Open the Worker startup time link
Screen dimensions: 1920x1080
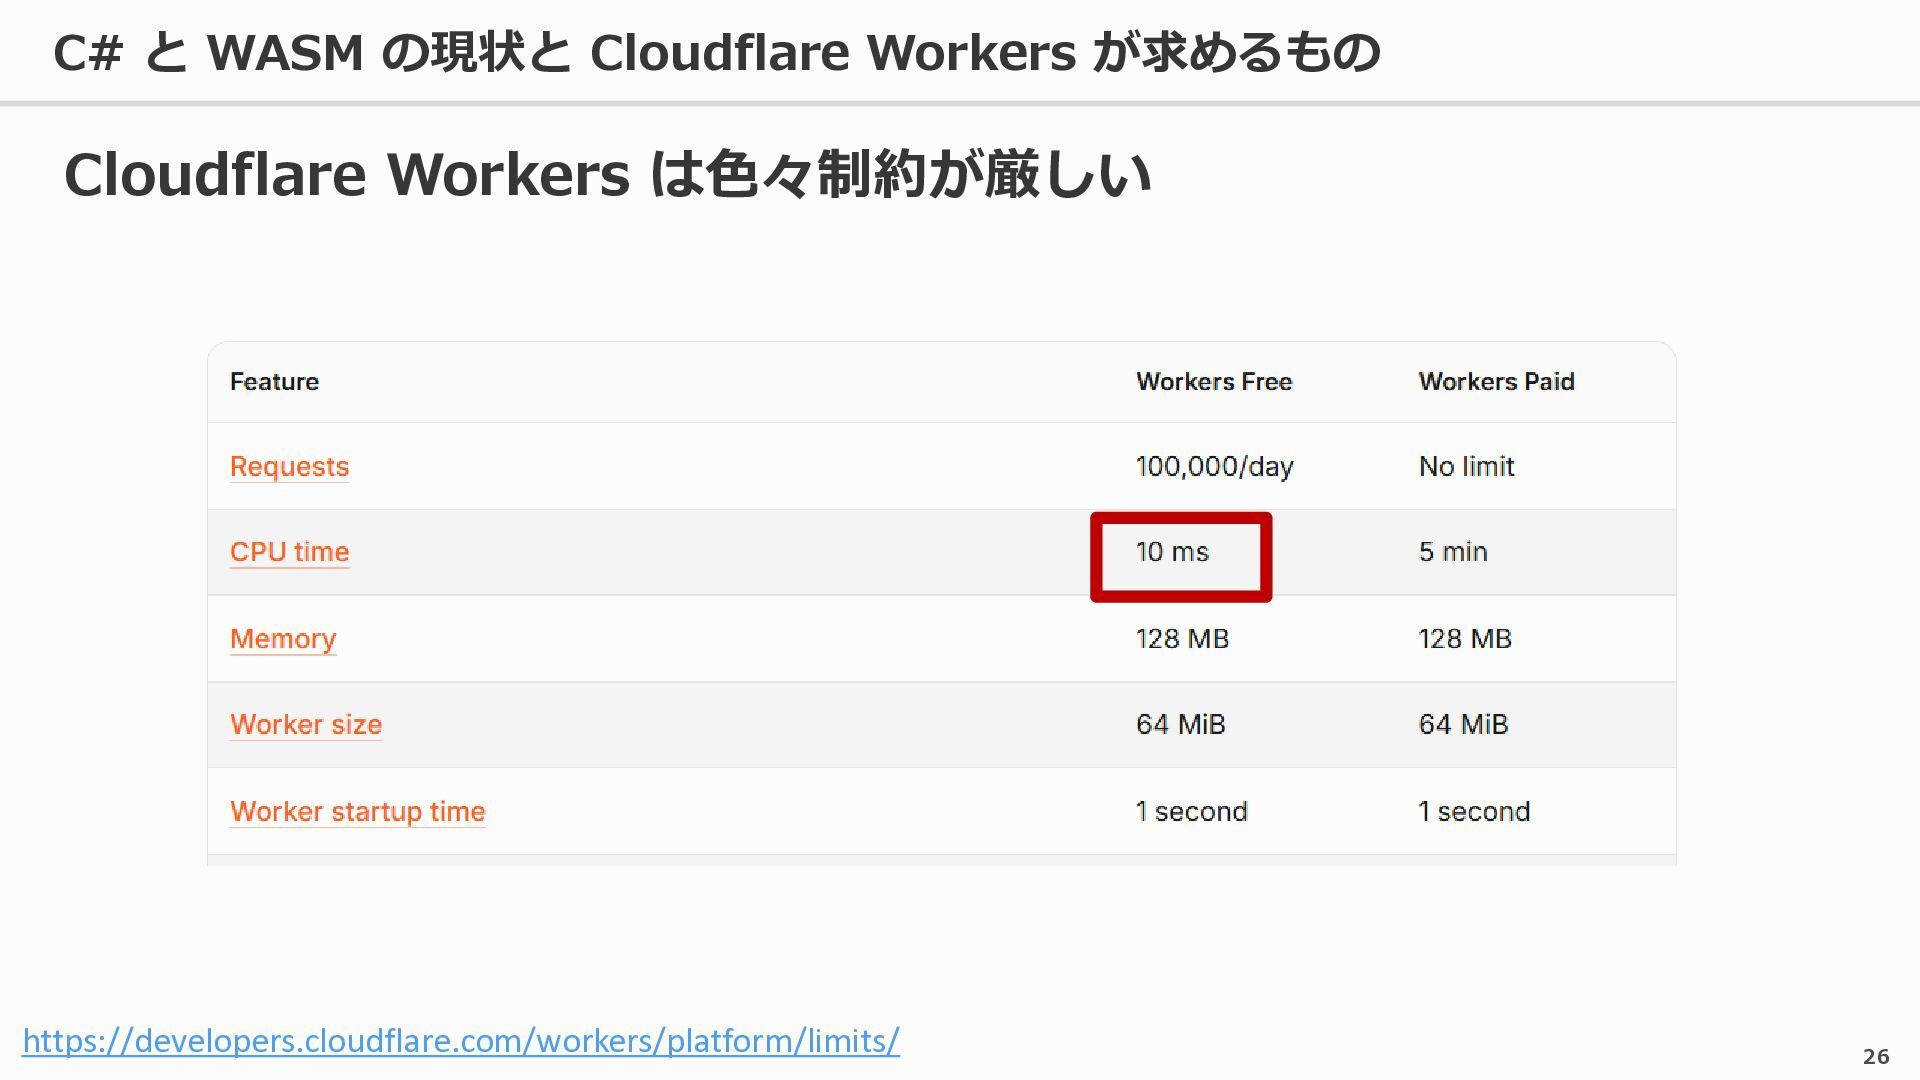[357, 812]
